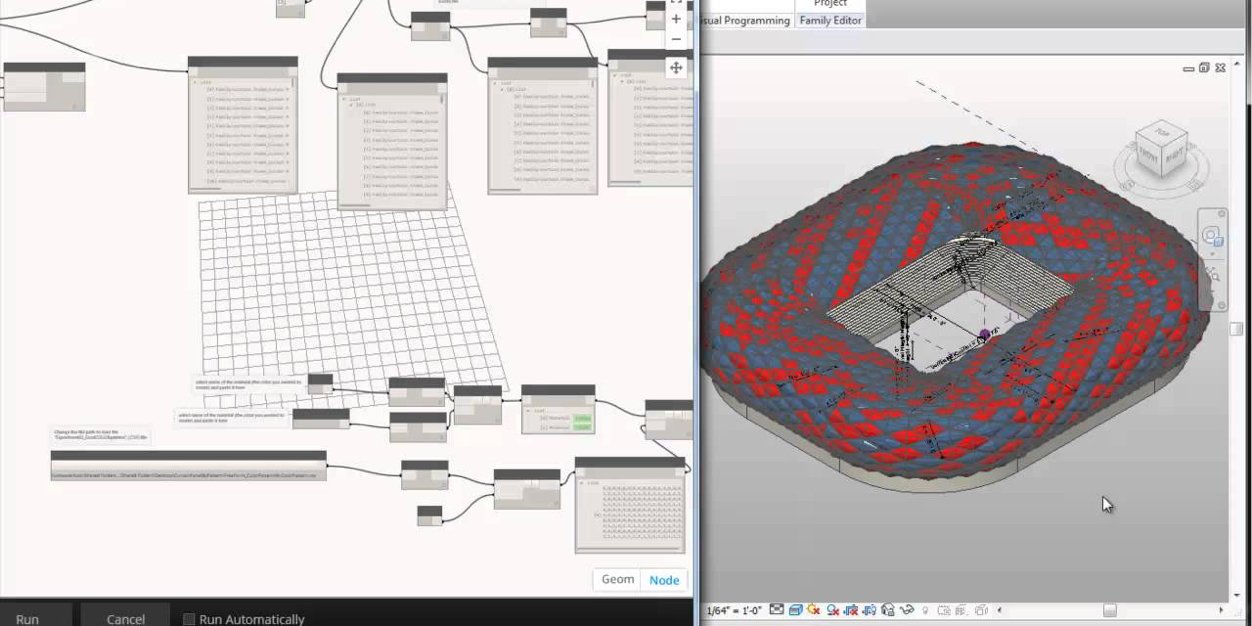This screenshot has height=626, width=1252.
Task: Click the vertical scrollbar up arrow in Revit
Action: [x=1237, y=64]
